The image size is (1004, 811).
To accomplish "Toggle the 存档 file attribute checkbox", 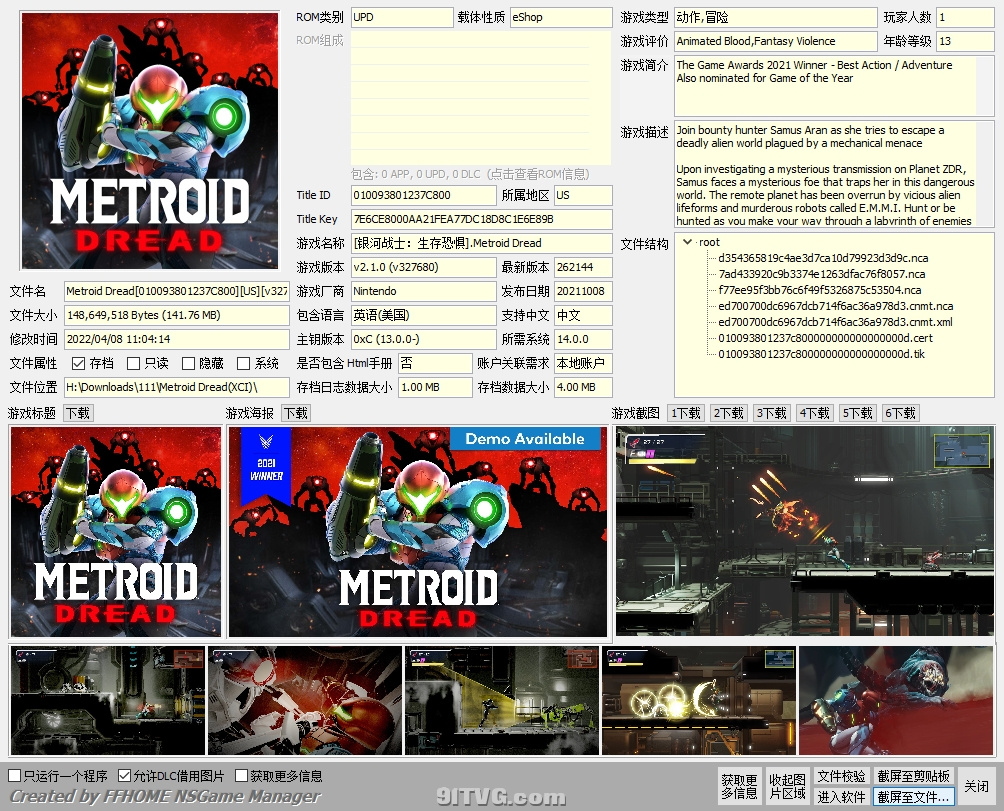I will [x=79, y=364].
